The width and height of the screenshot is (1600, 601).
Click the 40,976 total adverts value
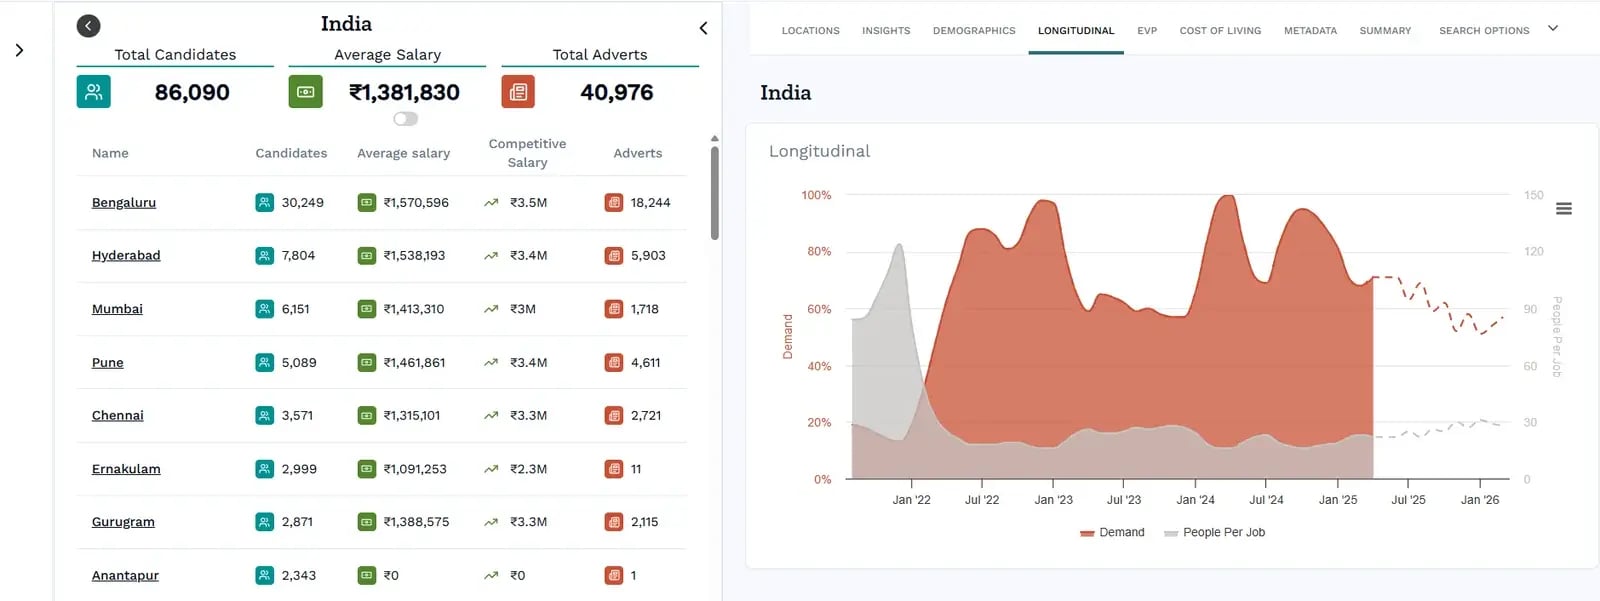pyautogui.click(x=617, y=93)
